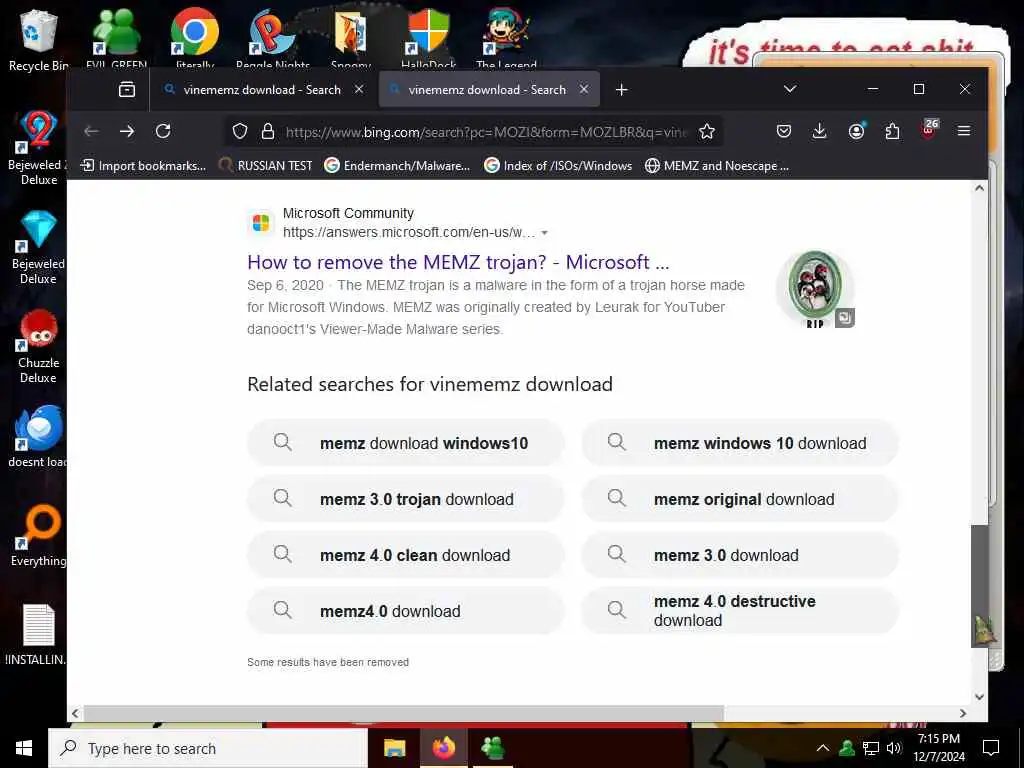Click the Import bookmarks toolbar item
This screenshot has width=1024, height=768.
[143, 166]
